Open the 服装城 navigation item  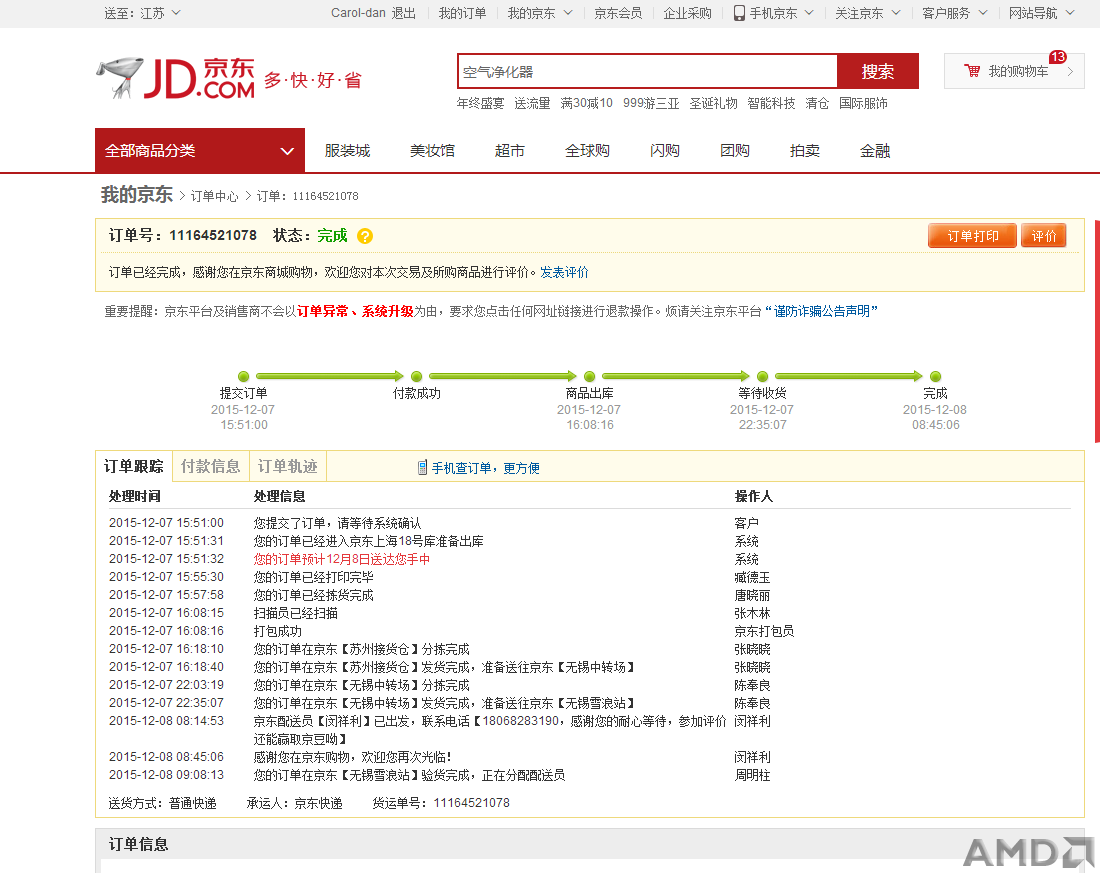click(x=347, y=151)
